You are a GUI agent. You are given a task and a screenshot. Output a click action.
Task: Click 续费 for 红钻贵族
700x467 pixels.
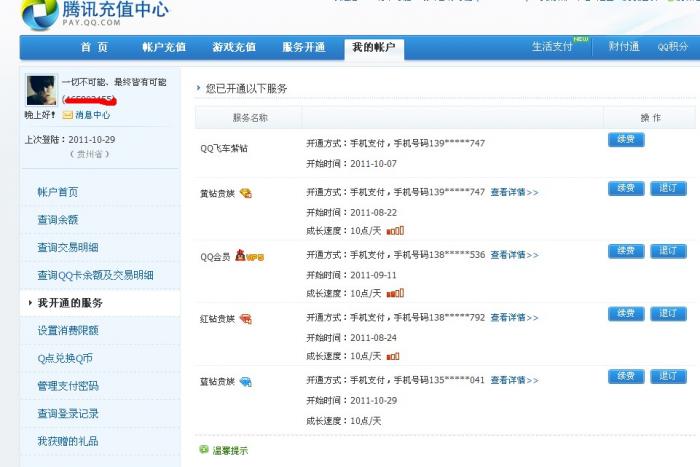[x=626, y=313]
